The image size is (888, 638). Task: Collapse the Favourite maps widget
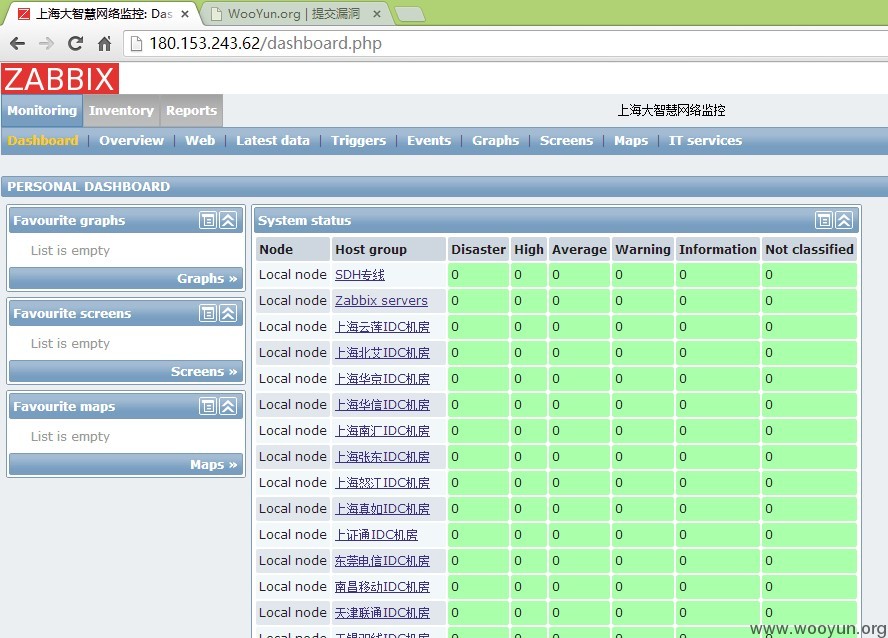click(x=228, y=406)
